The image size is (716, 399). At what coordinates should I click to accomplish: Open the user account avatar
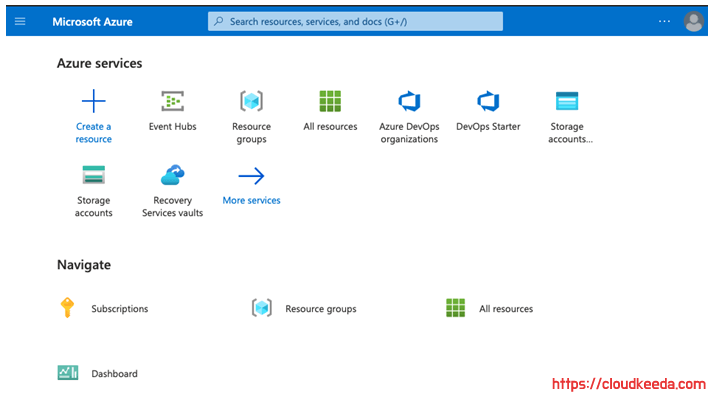tap(693, 21)
